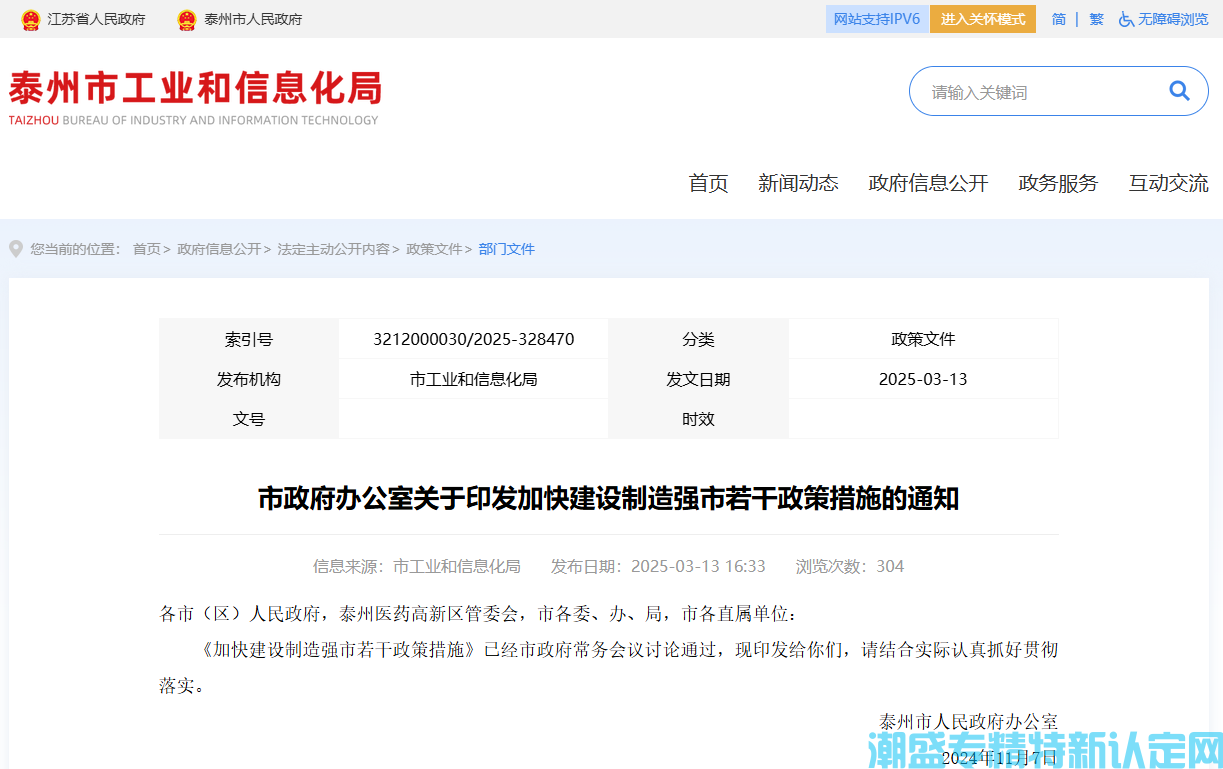Click the 文号 table label
1223x769 pixels.
(x=249, y=419)
